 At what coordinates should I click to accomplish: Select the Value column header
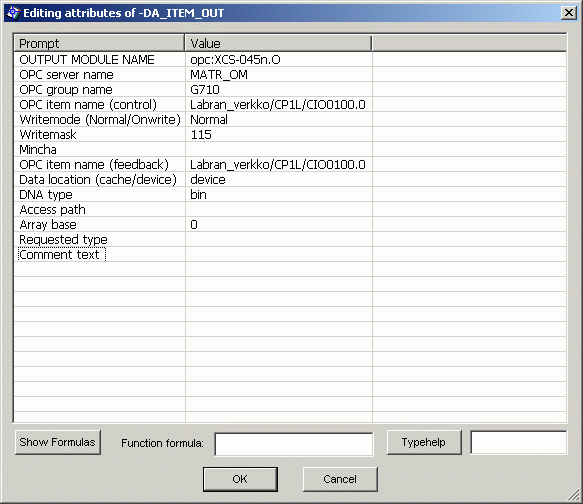(x=278, y=43)
